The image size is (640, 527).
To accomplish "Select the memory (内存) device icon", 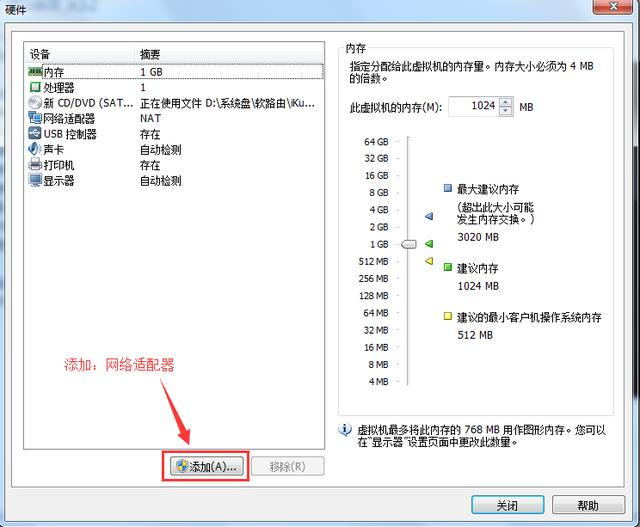I will [35, 72].
